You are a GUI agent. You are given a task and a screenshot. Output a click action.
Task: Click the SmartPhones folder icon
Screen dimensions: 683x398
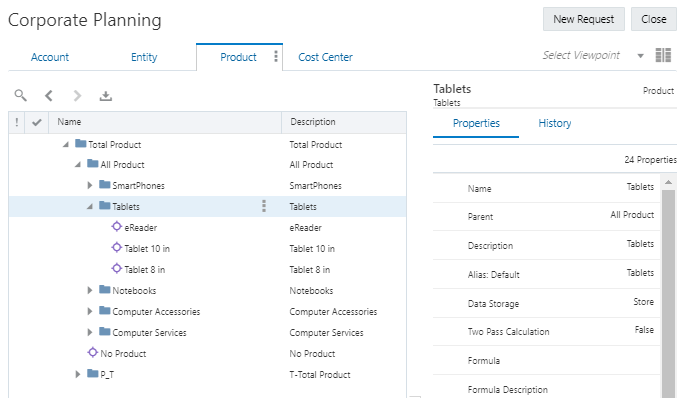tap(105, 184)
